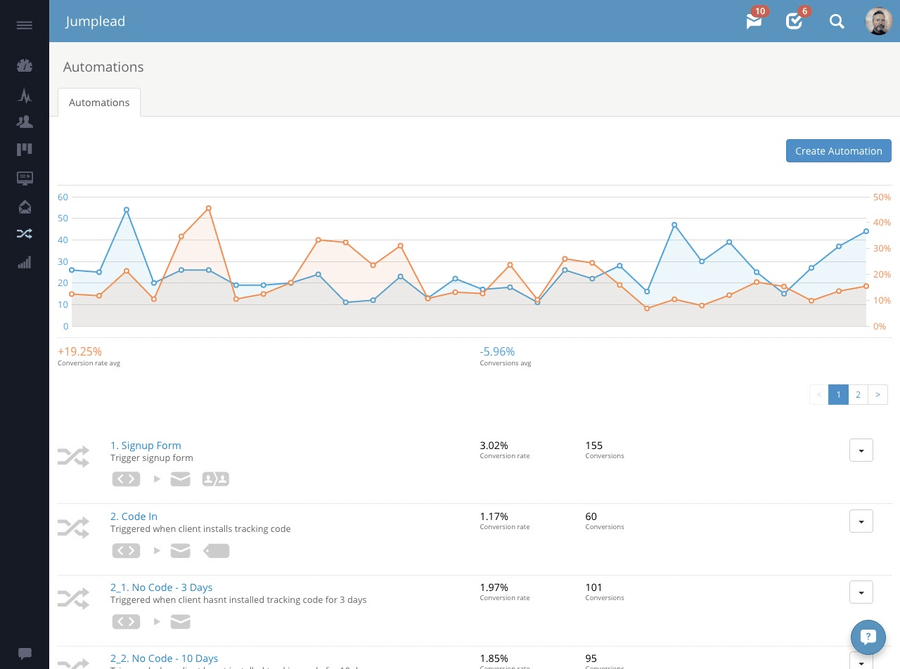Go to page 2 of automations list
900x669 pixels.
(858, 395)
